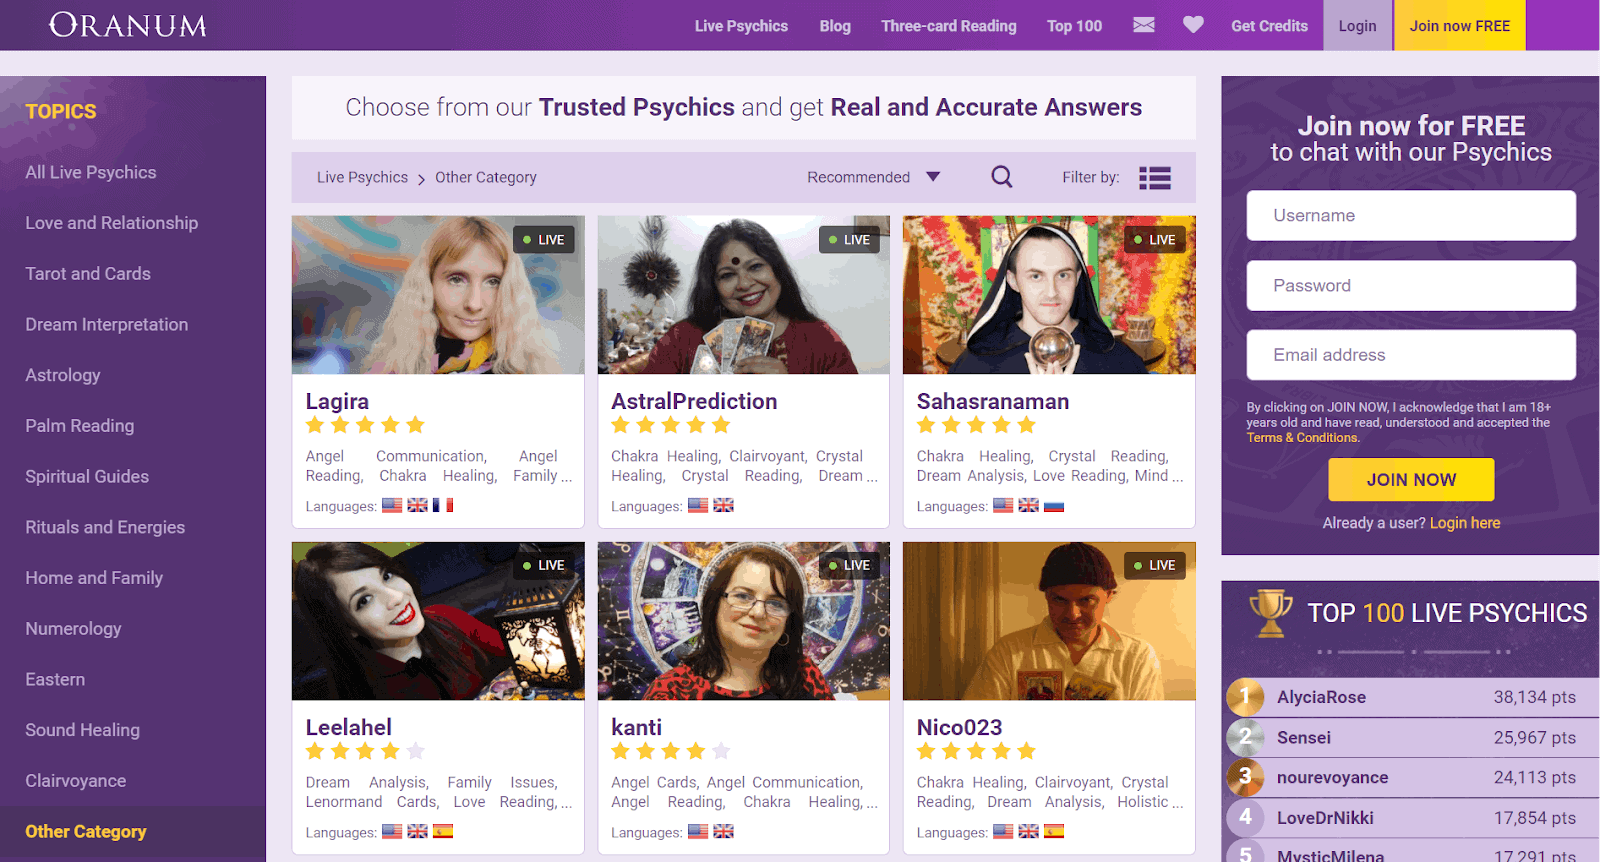Viewport: 1600px width, 862px height.
Task: Click the rank 3 bronze medal badge
Action: click(1245, 777)
